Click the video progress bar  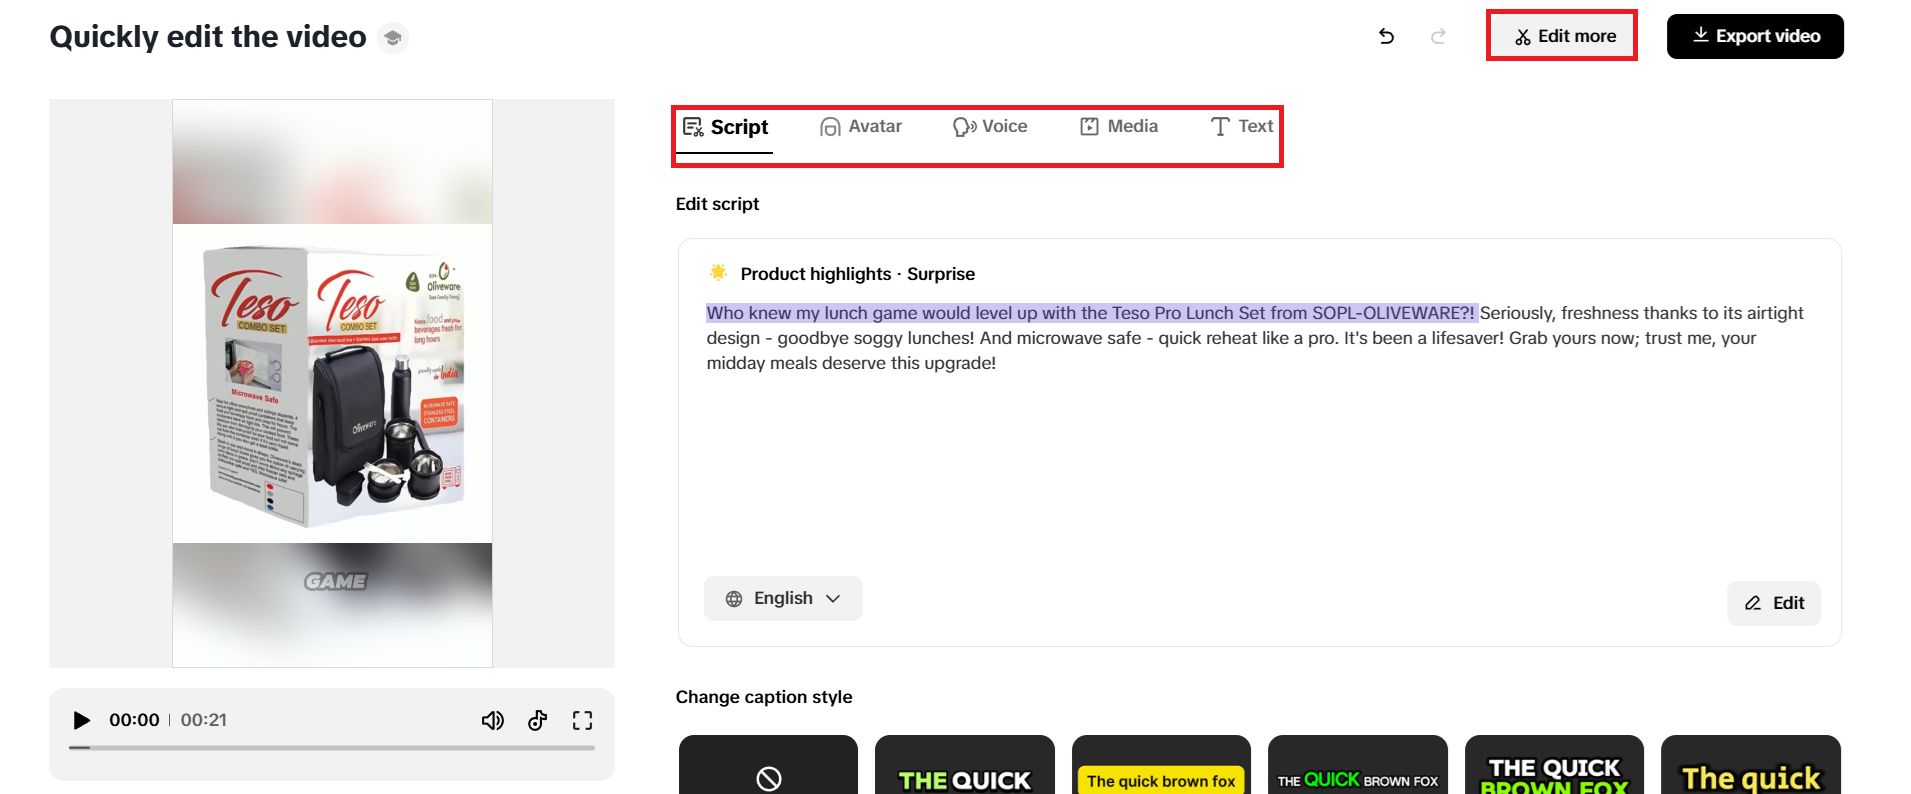tap(332, 747)
